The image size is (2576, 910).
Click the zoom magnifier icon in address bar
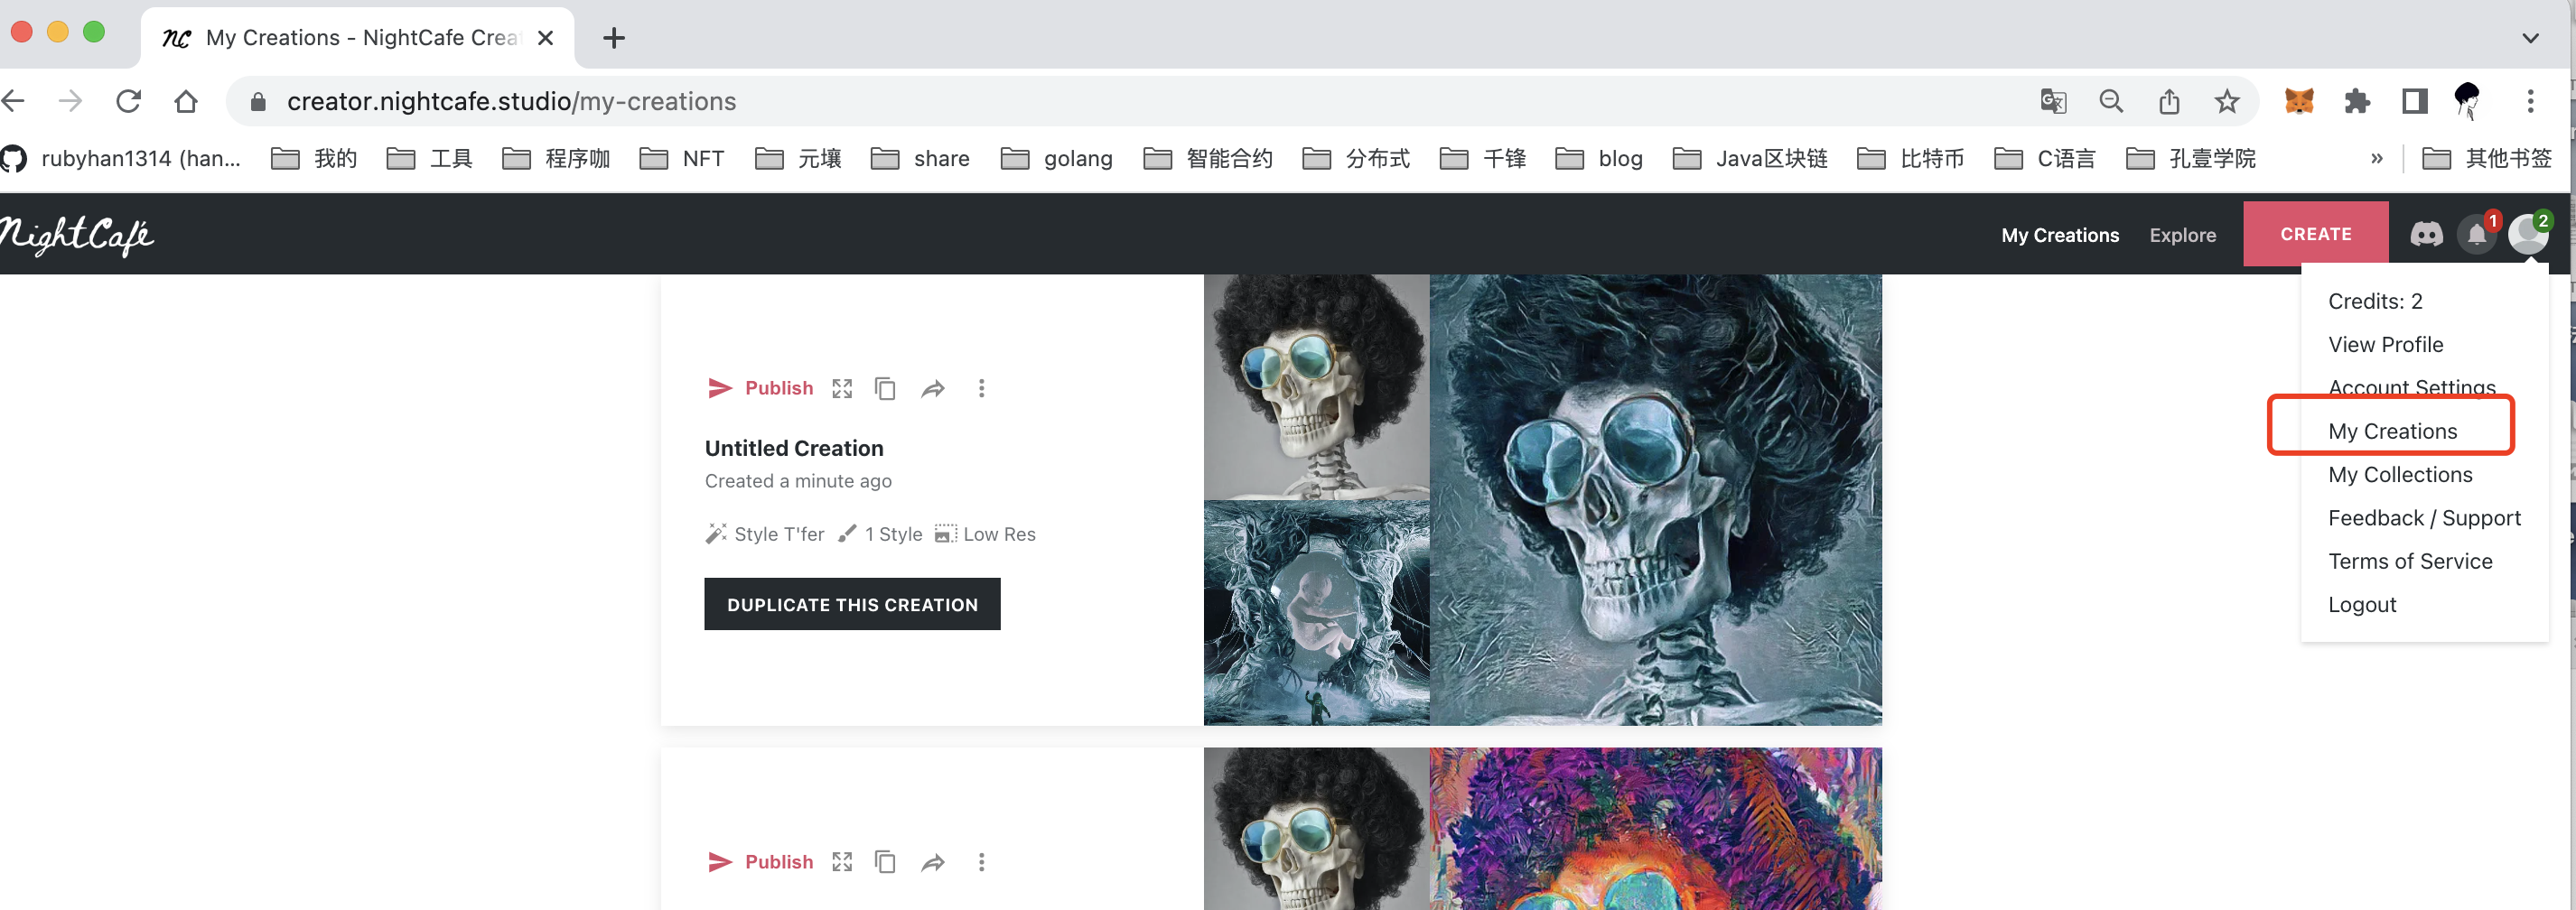(x=2111, y=101)
